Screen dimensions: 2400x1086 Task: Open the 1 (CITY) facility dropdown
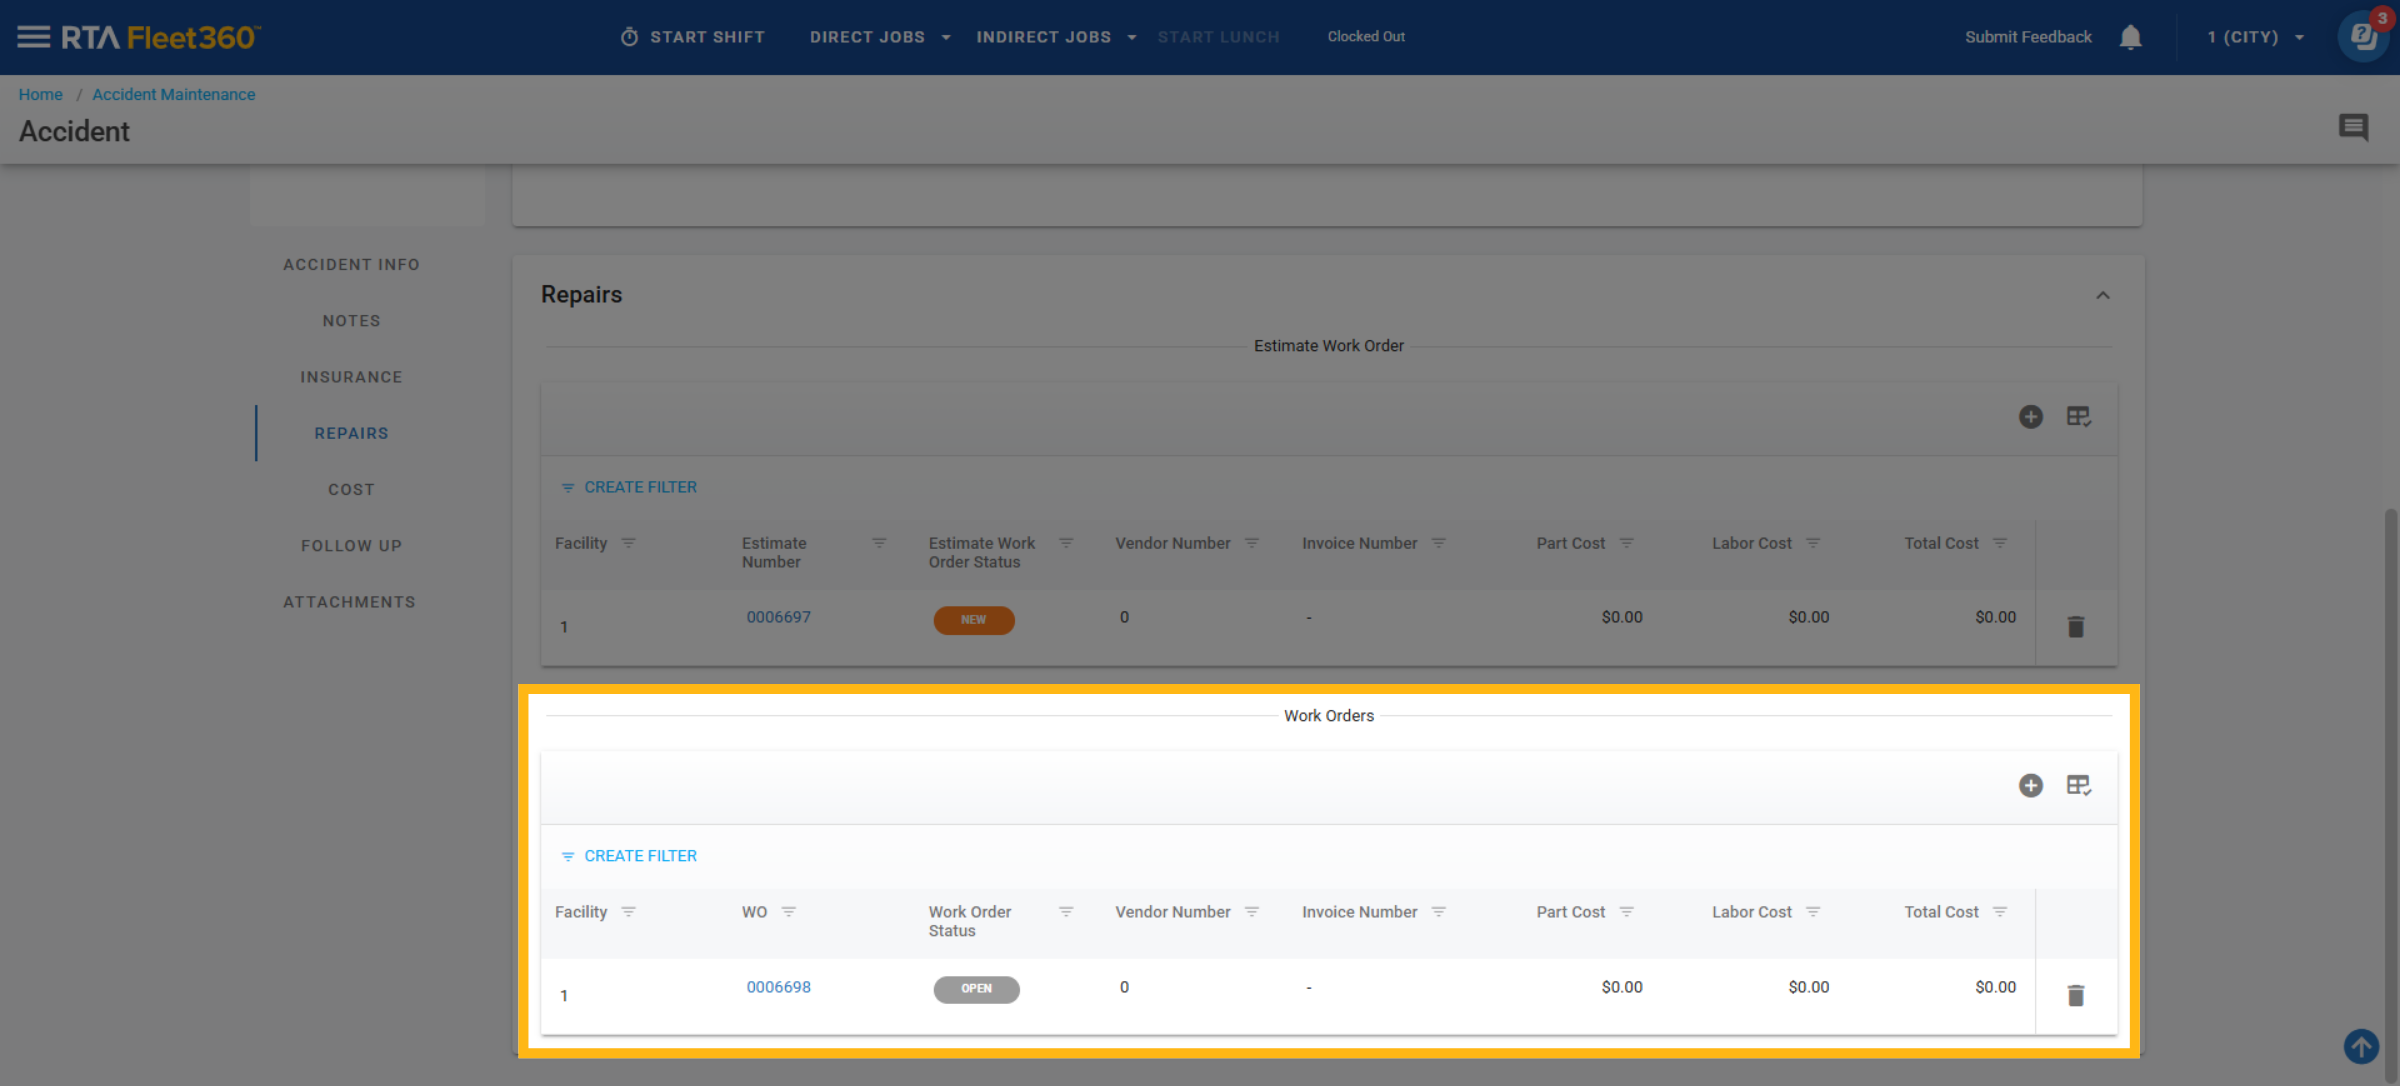coord(2255,37)
